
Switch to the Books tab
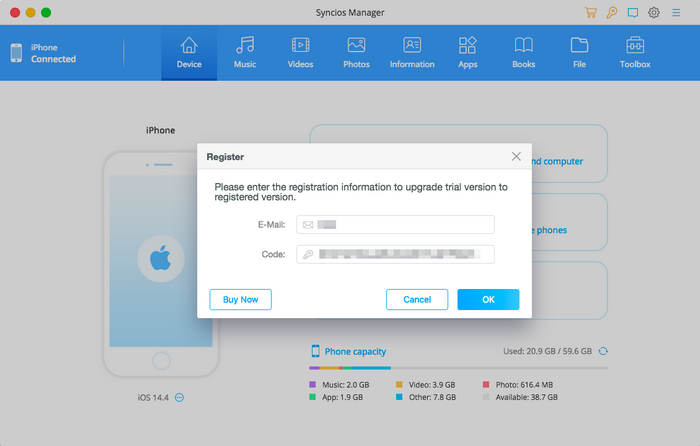pos(523,53)
